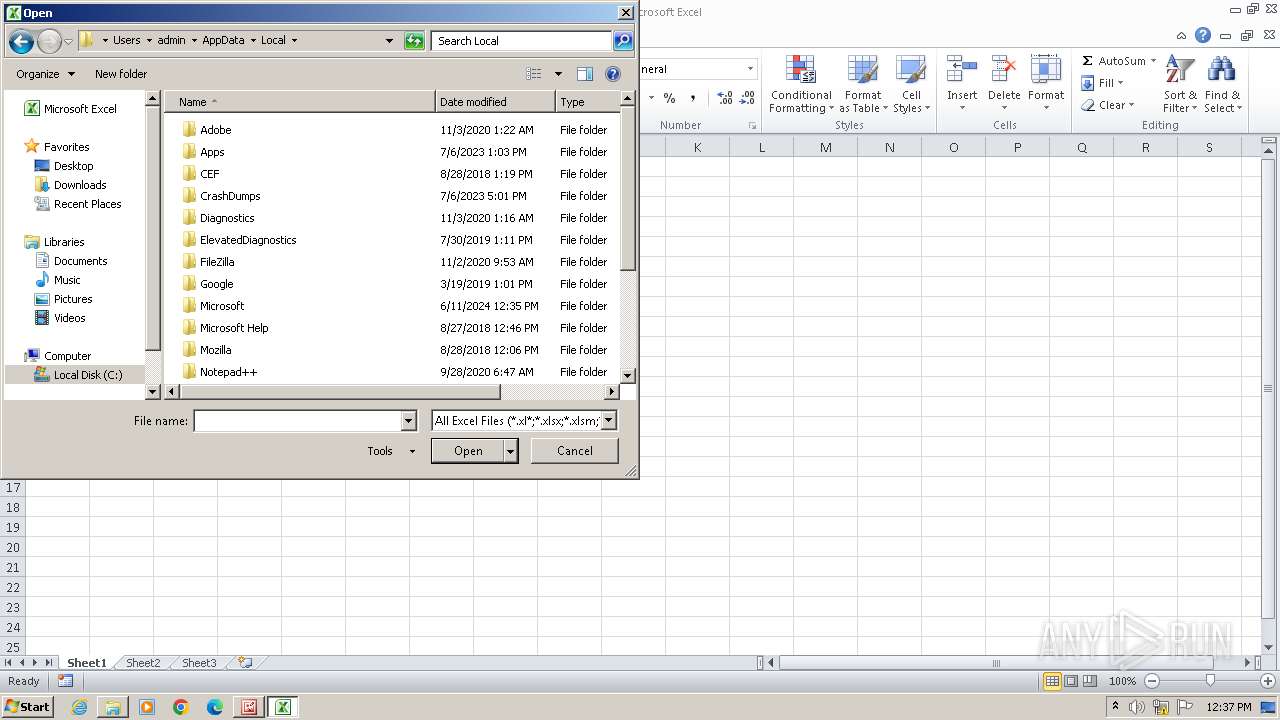Switch to Sheet1 tab
1280x720 pixels.
point(86,662)
